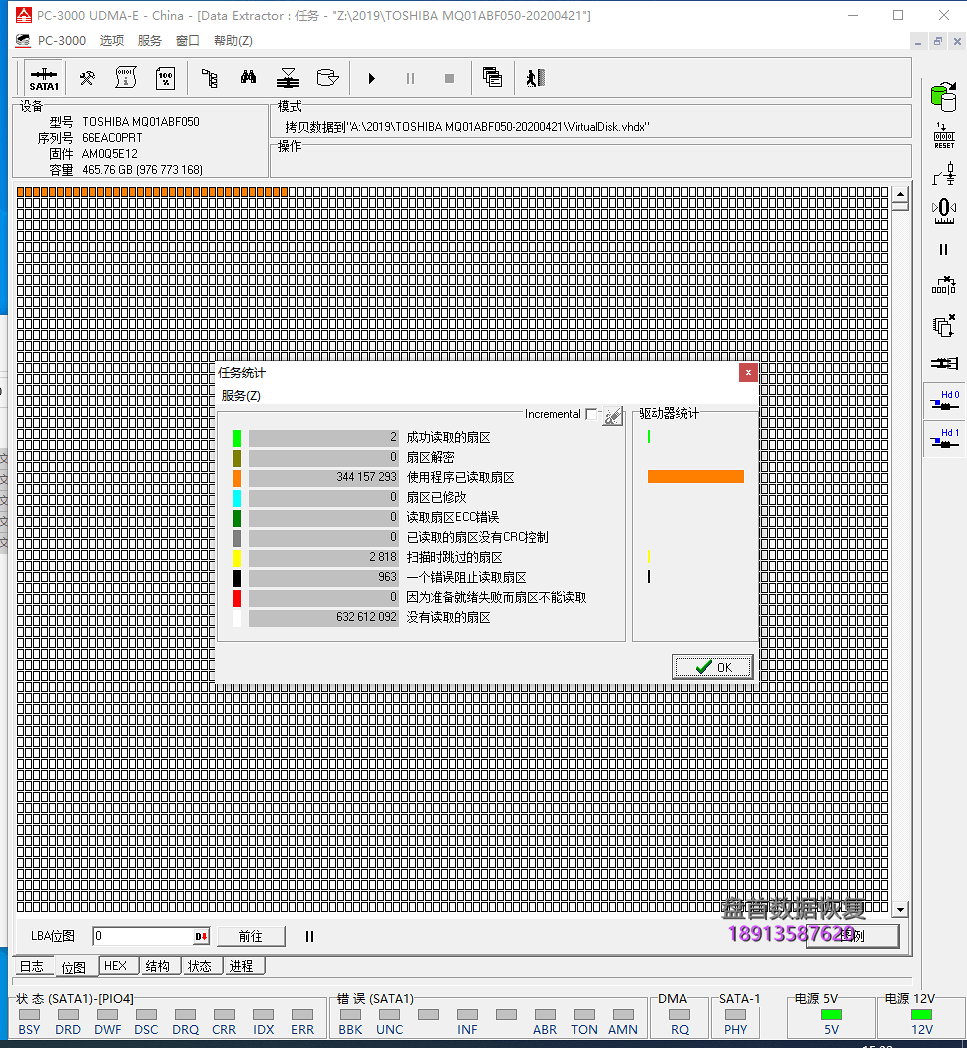Click the binoculars search icon
The height and width of the screenshot is (1048, 967).
coord(248,78)
